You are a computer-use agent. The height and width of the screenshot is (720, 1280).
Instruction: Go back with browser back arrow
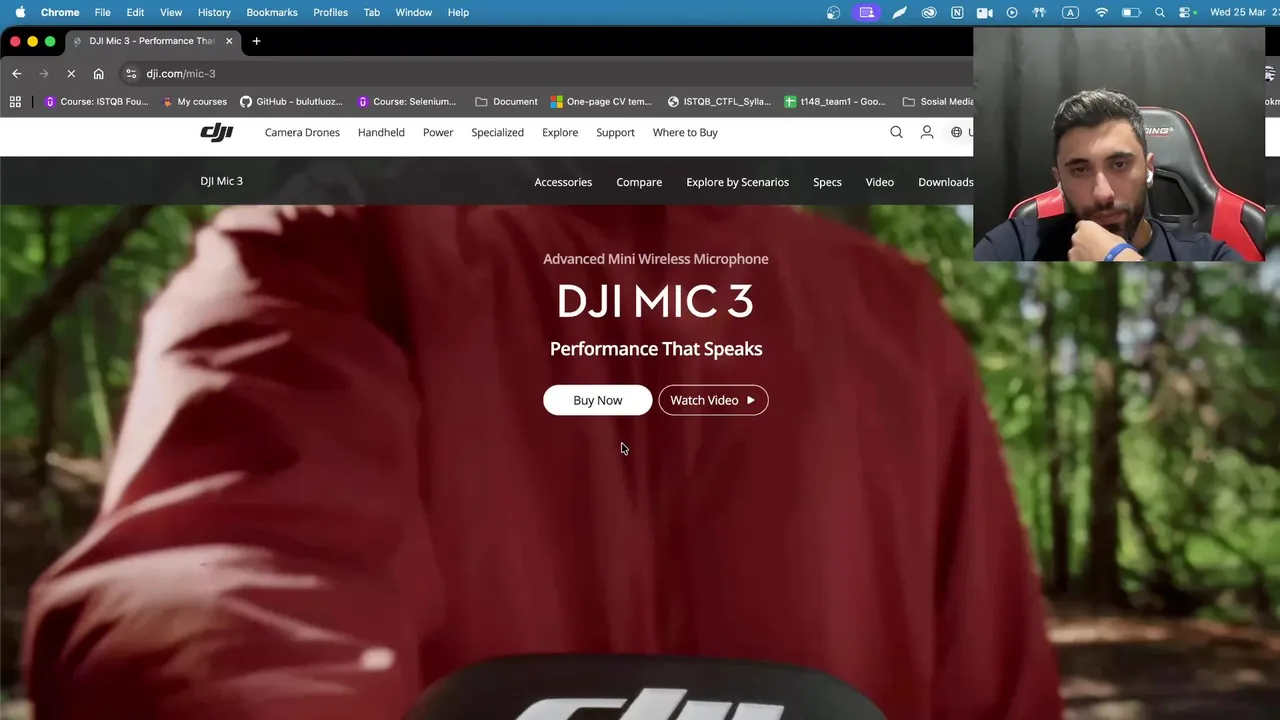point(17,73)
